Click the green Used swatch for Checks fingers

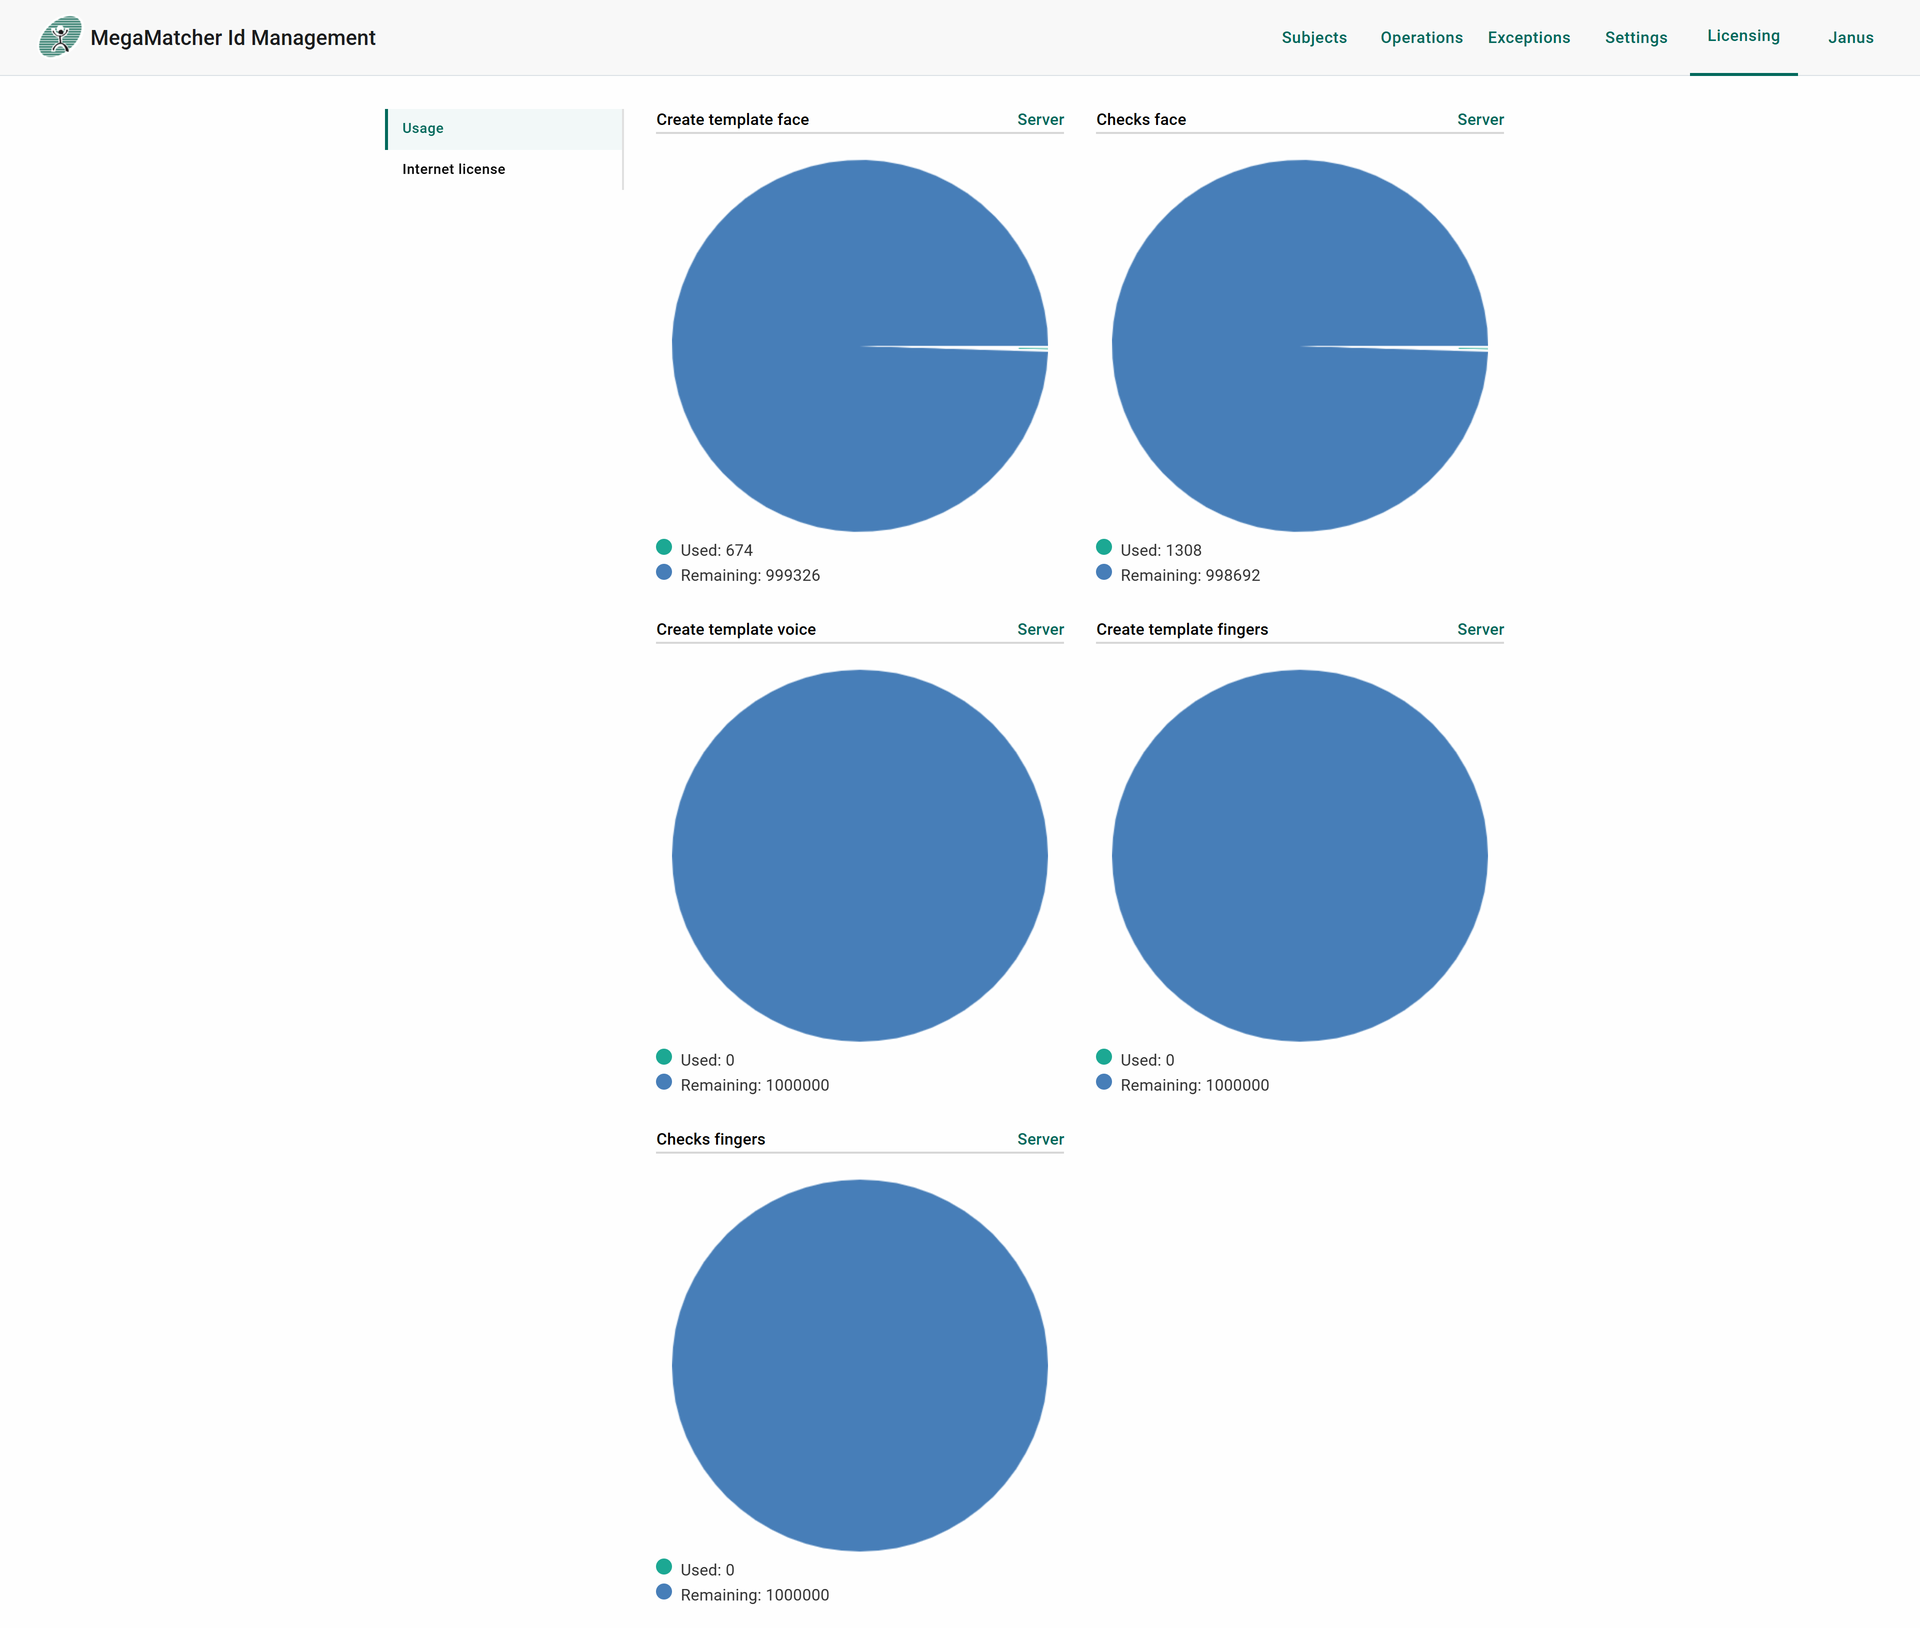664,1567
